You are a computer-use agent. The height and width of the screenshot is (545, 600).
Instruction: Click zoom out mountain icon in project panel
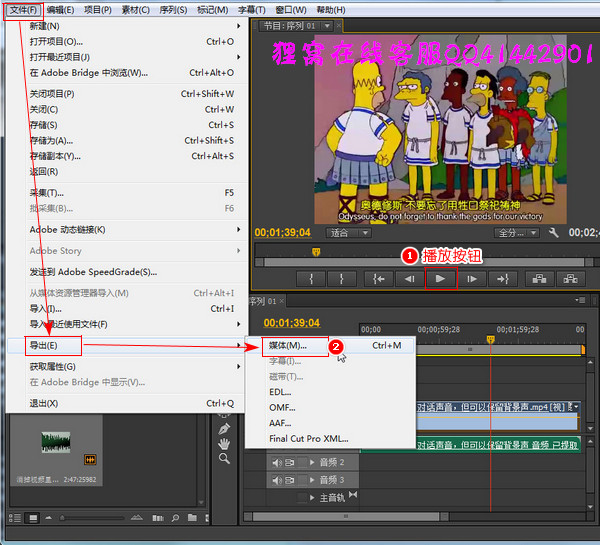click(49, 518)
